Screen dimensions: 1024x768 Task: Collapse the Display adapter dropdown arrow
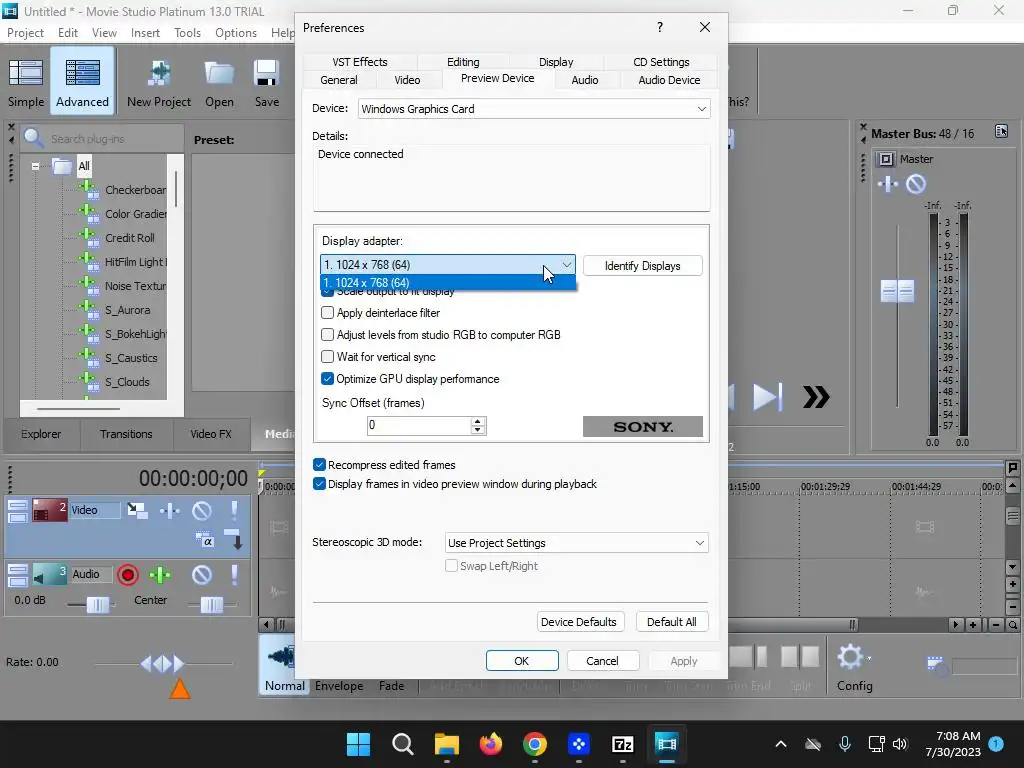tap(567, 264)
